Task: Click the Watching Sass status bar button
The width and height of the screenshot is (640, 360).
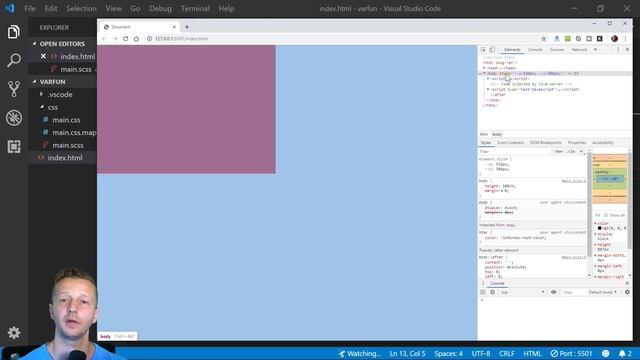Action: [x=359, y=353]
